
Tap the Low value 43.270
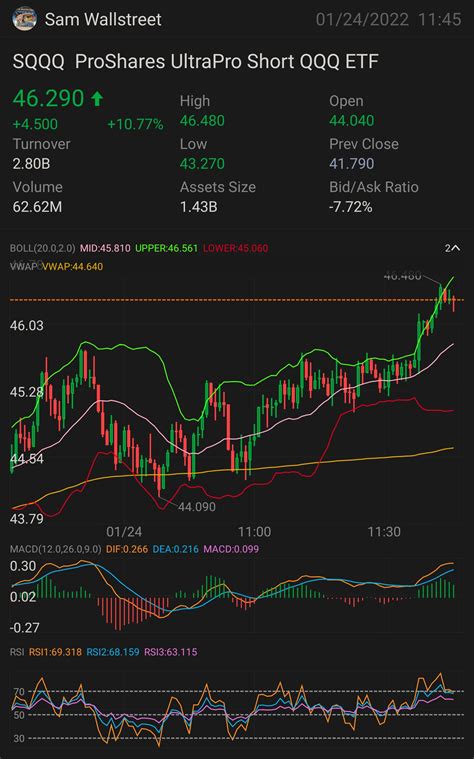pos(202,164)
